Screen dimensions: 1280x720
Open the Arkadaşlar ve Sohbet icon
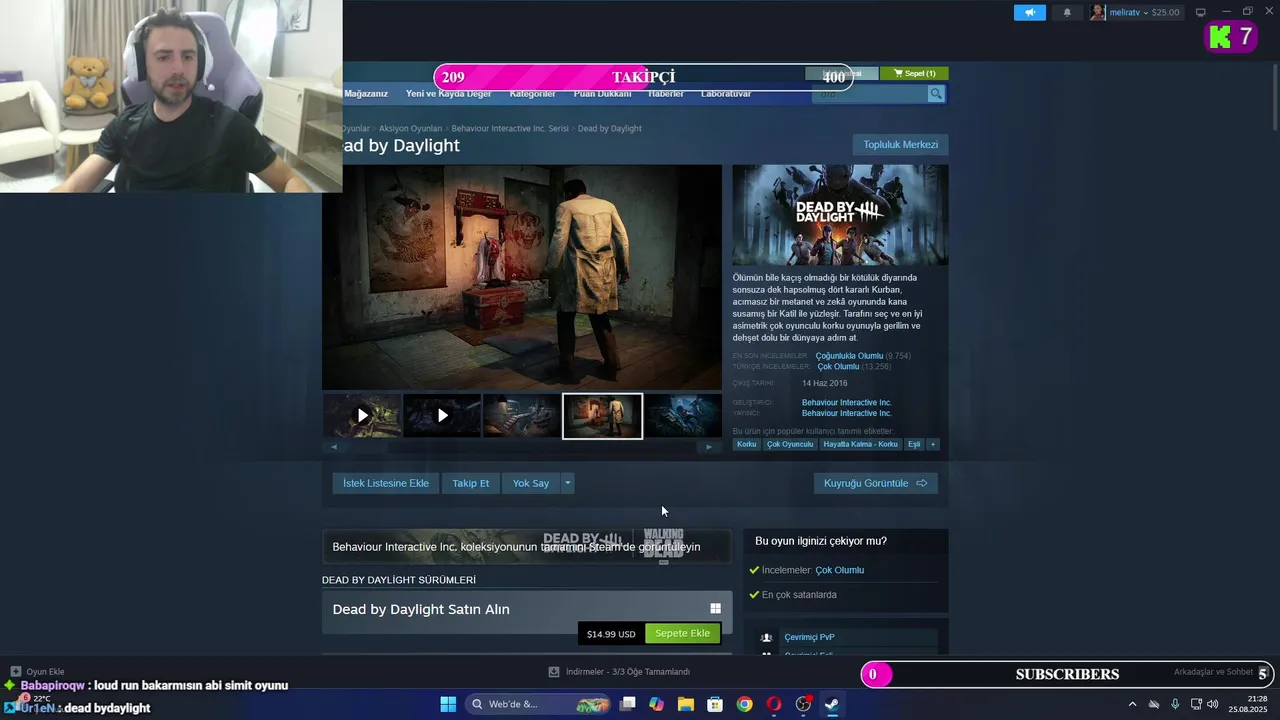pyautogui.click(x=1262, y=673)
